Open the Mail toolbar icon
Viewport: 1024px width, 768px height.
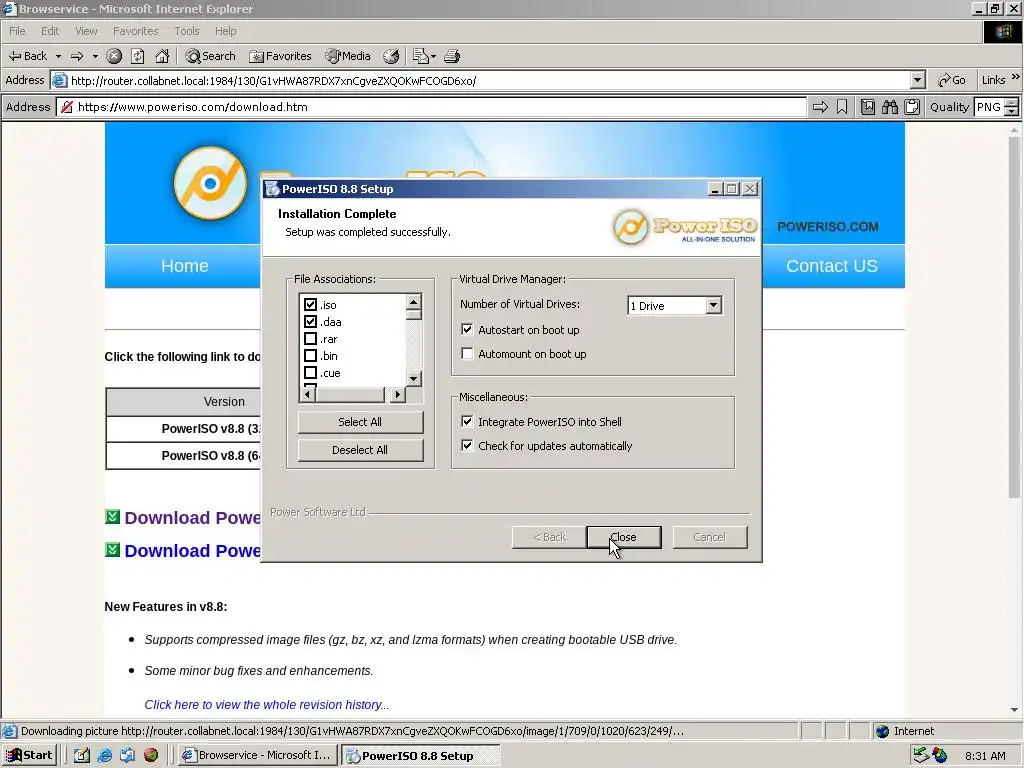coord(424,56)
